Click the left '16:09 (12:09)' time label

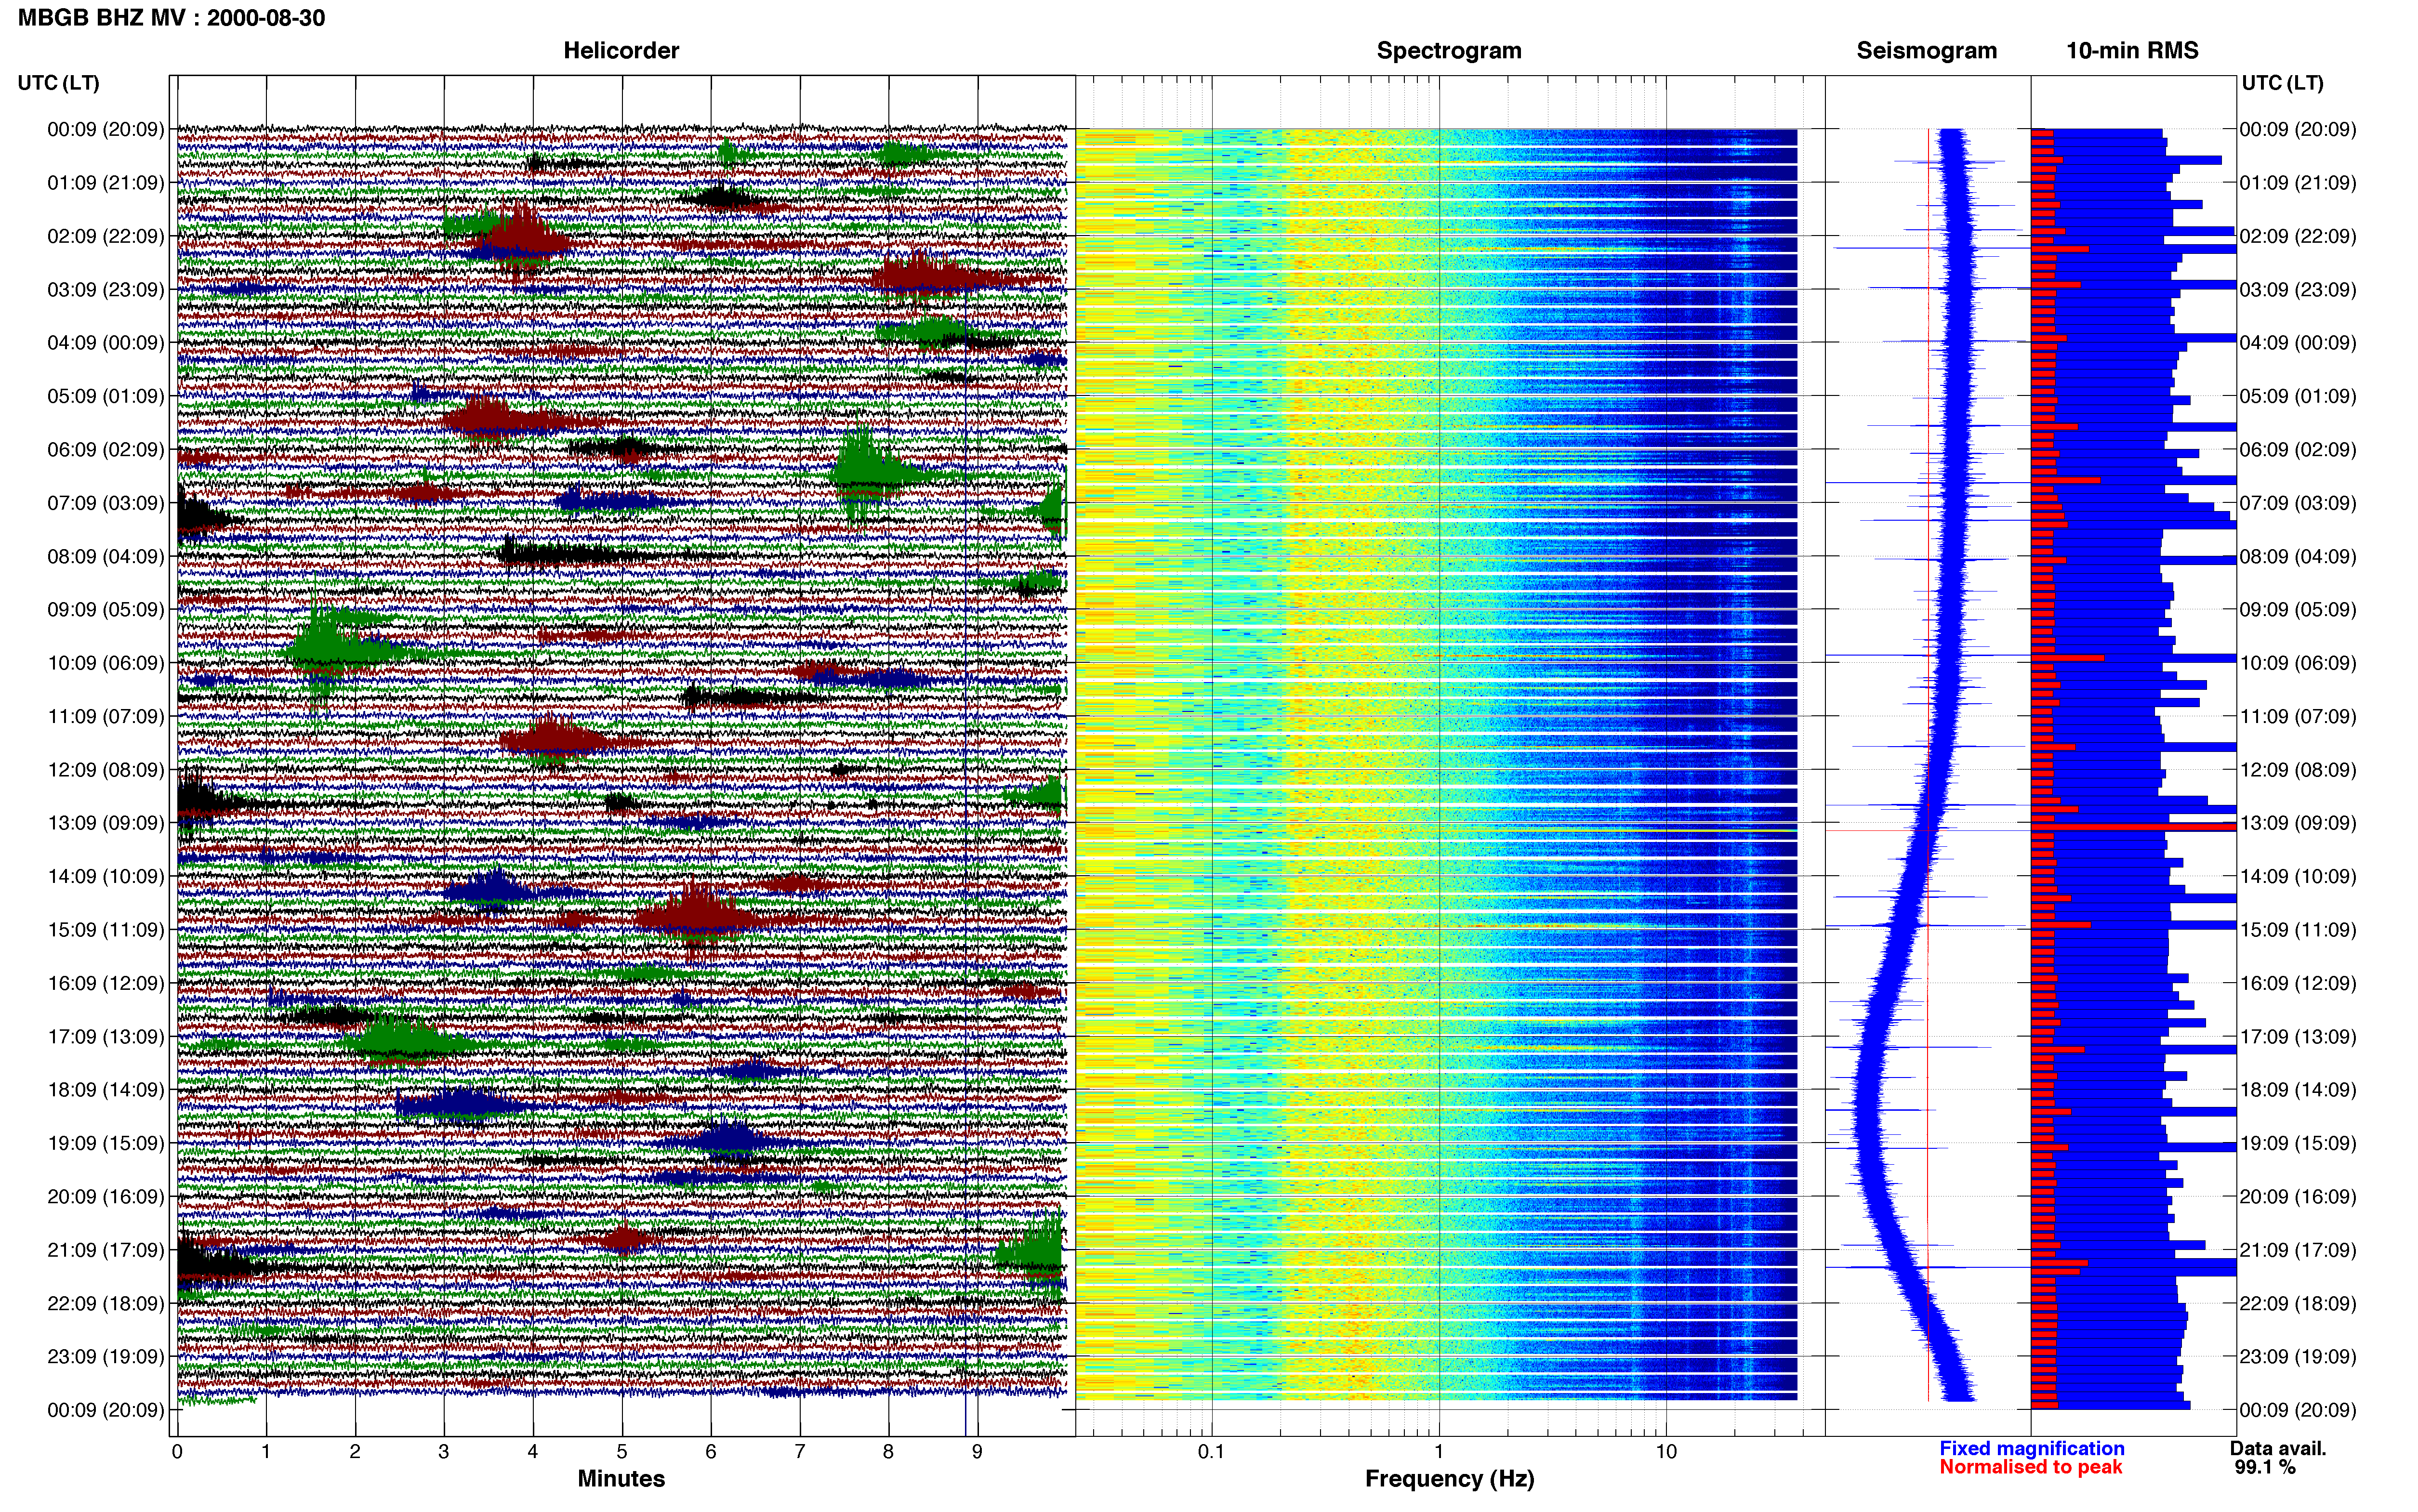105,983
